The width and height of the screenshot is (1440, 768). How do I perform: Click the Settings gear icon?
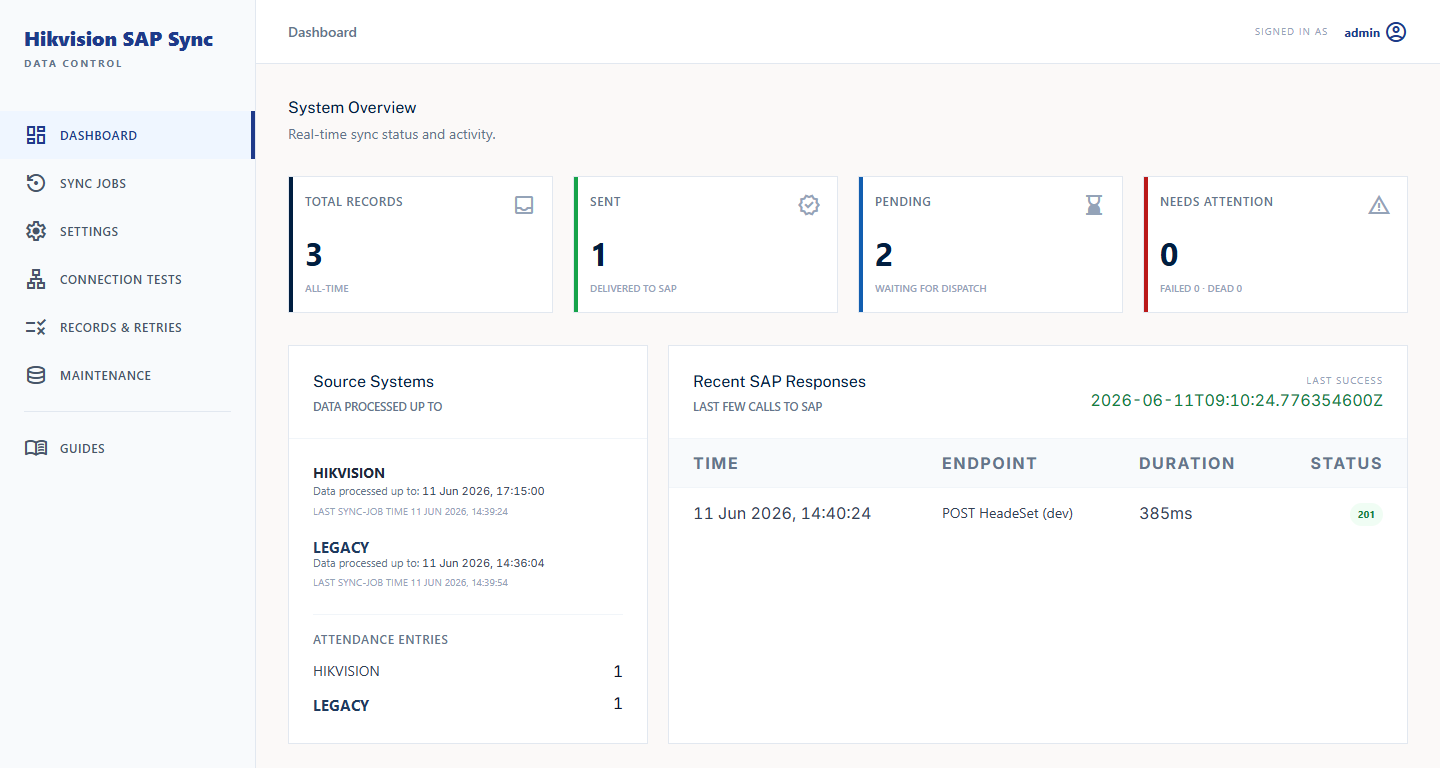coord(36,231)
